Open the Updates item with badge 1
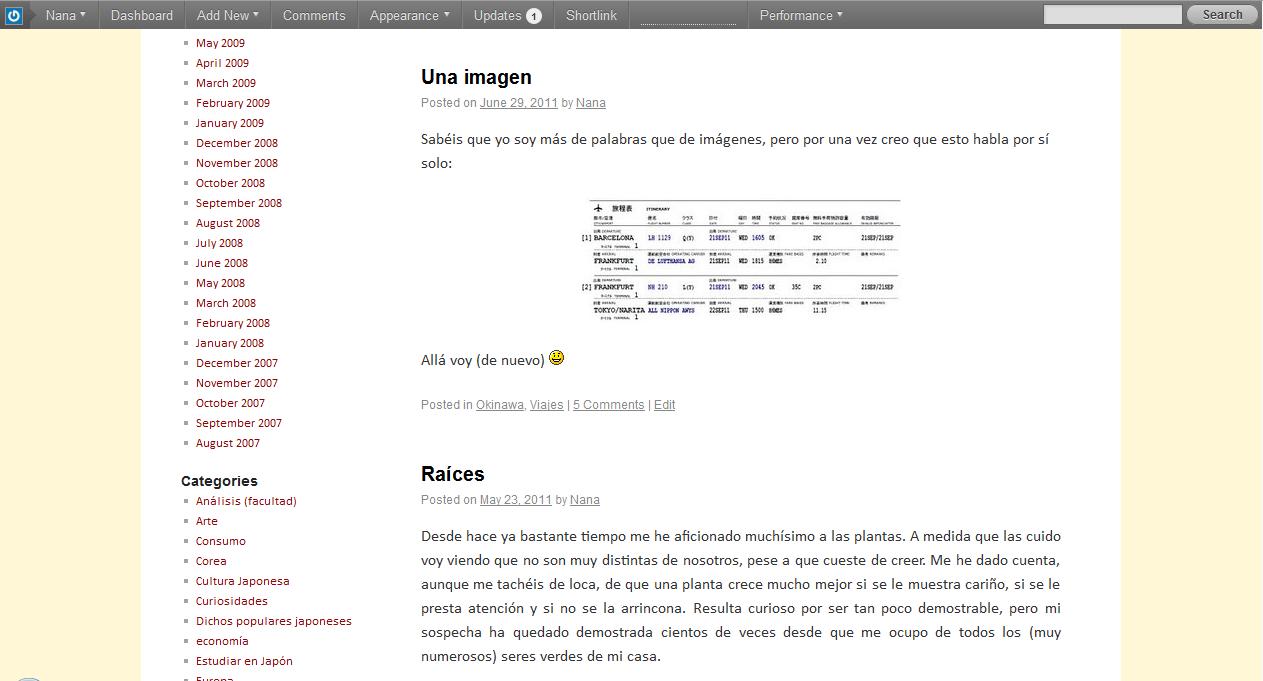1263x681 pixels. tap(508, 15)
